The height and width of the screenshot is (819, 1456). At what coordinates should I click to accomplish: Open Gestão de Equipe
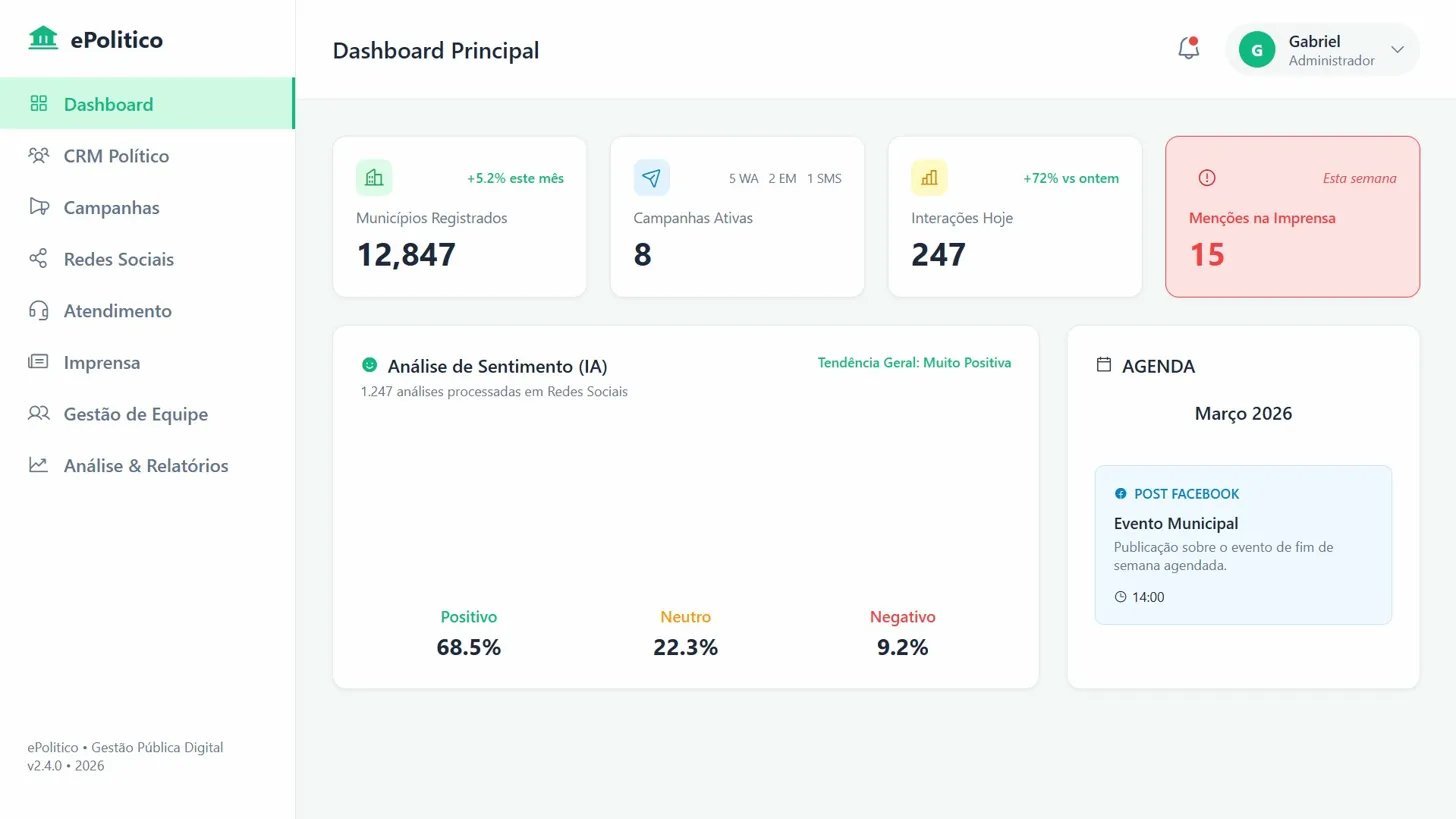coord(135,414)
